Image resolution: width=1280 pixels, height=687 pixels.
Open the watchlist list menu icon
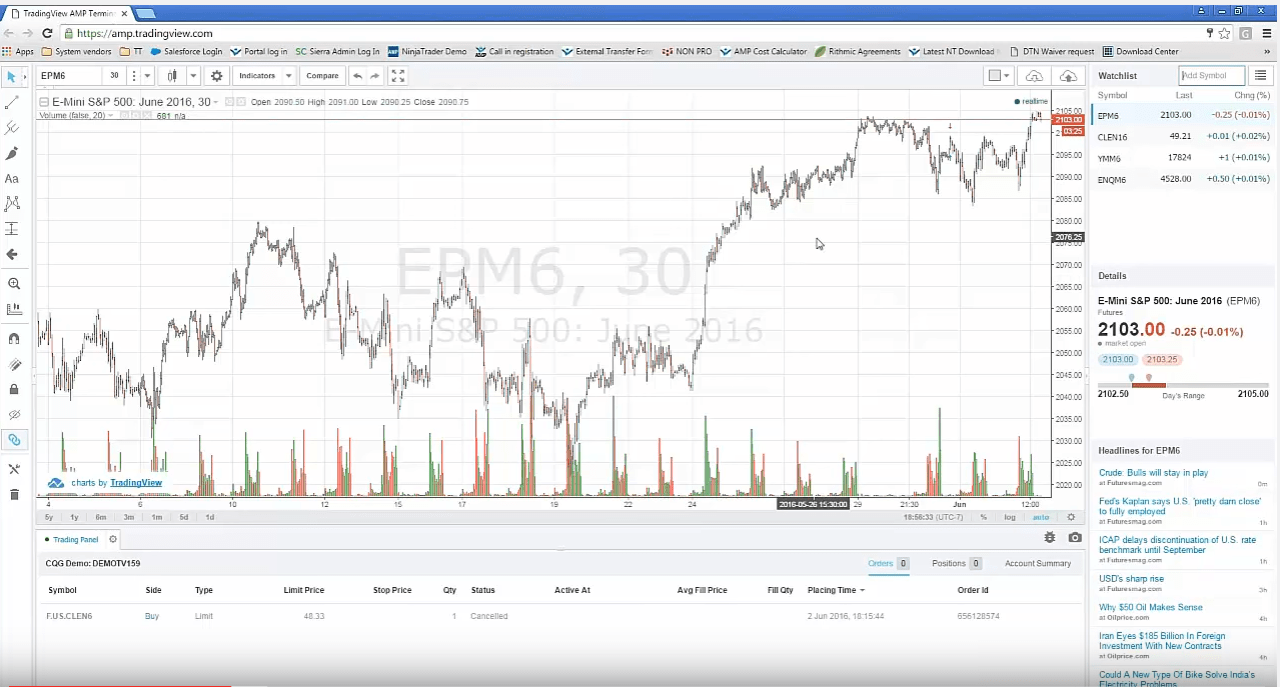(x=1260, y=75)
